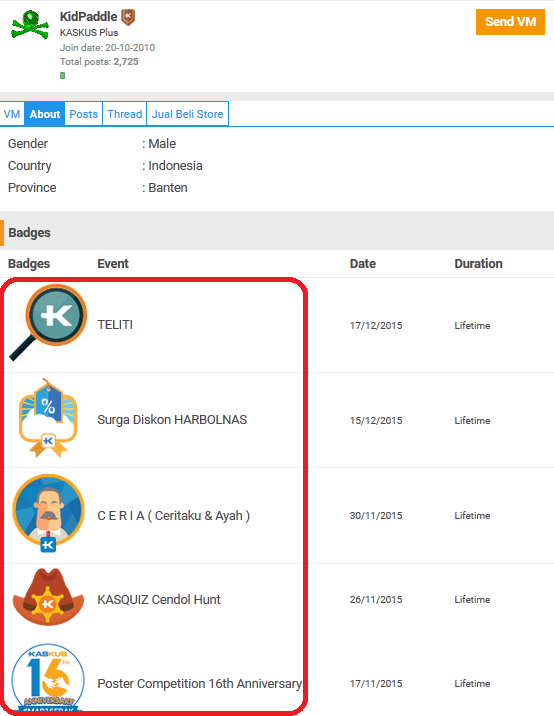The image size is (554, 716).
Task: Click the date 17/11/2015
Action: pos(375,684)
